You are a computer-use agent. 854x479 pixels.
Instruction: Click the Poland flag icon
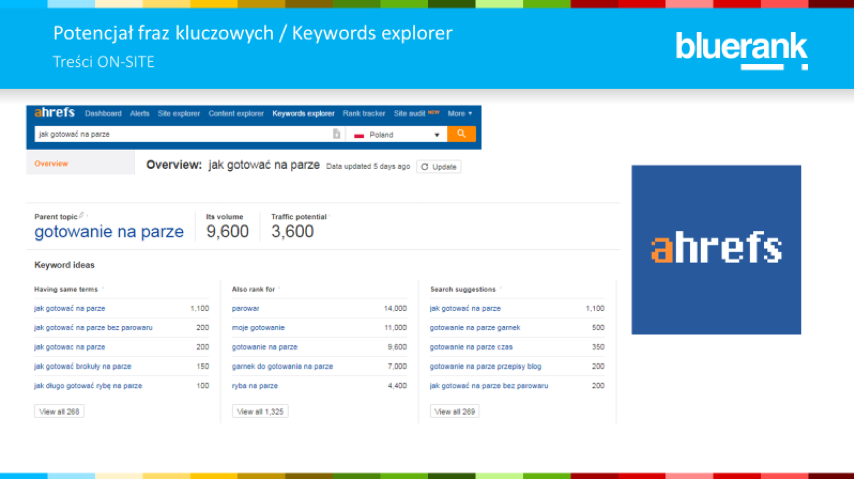[359, 135]
